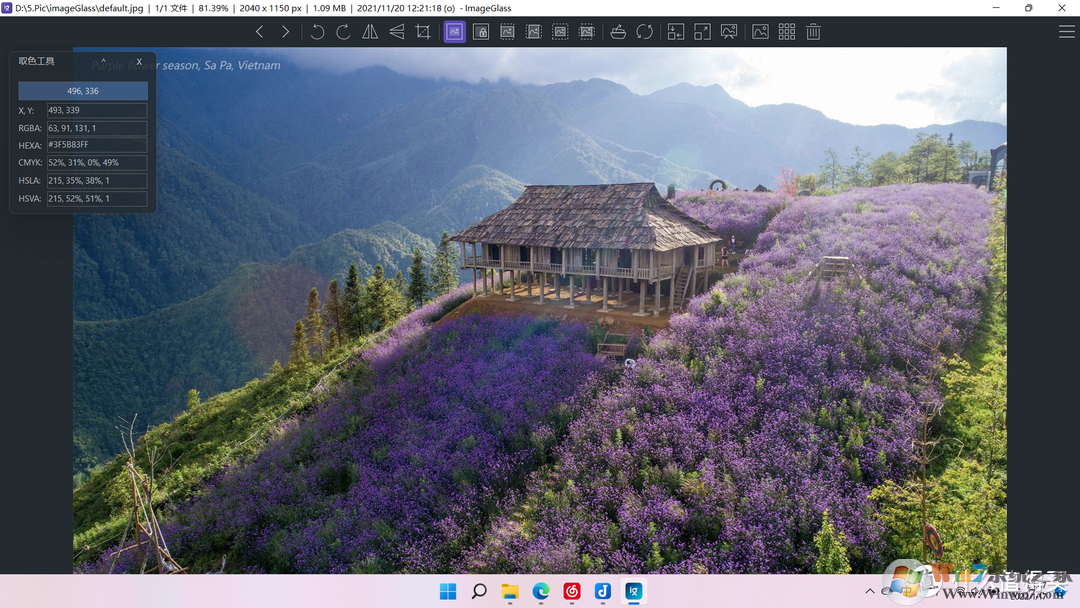Go to the next image
Screen dimensions: 1080x608
pos(286,31)
